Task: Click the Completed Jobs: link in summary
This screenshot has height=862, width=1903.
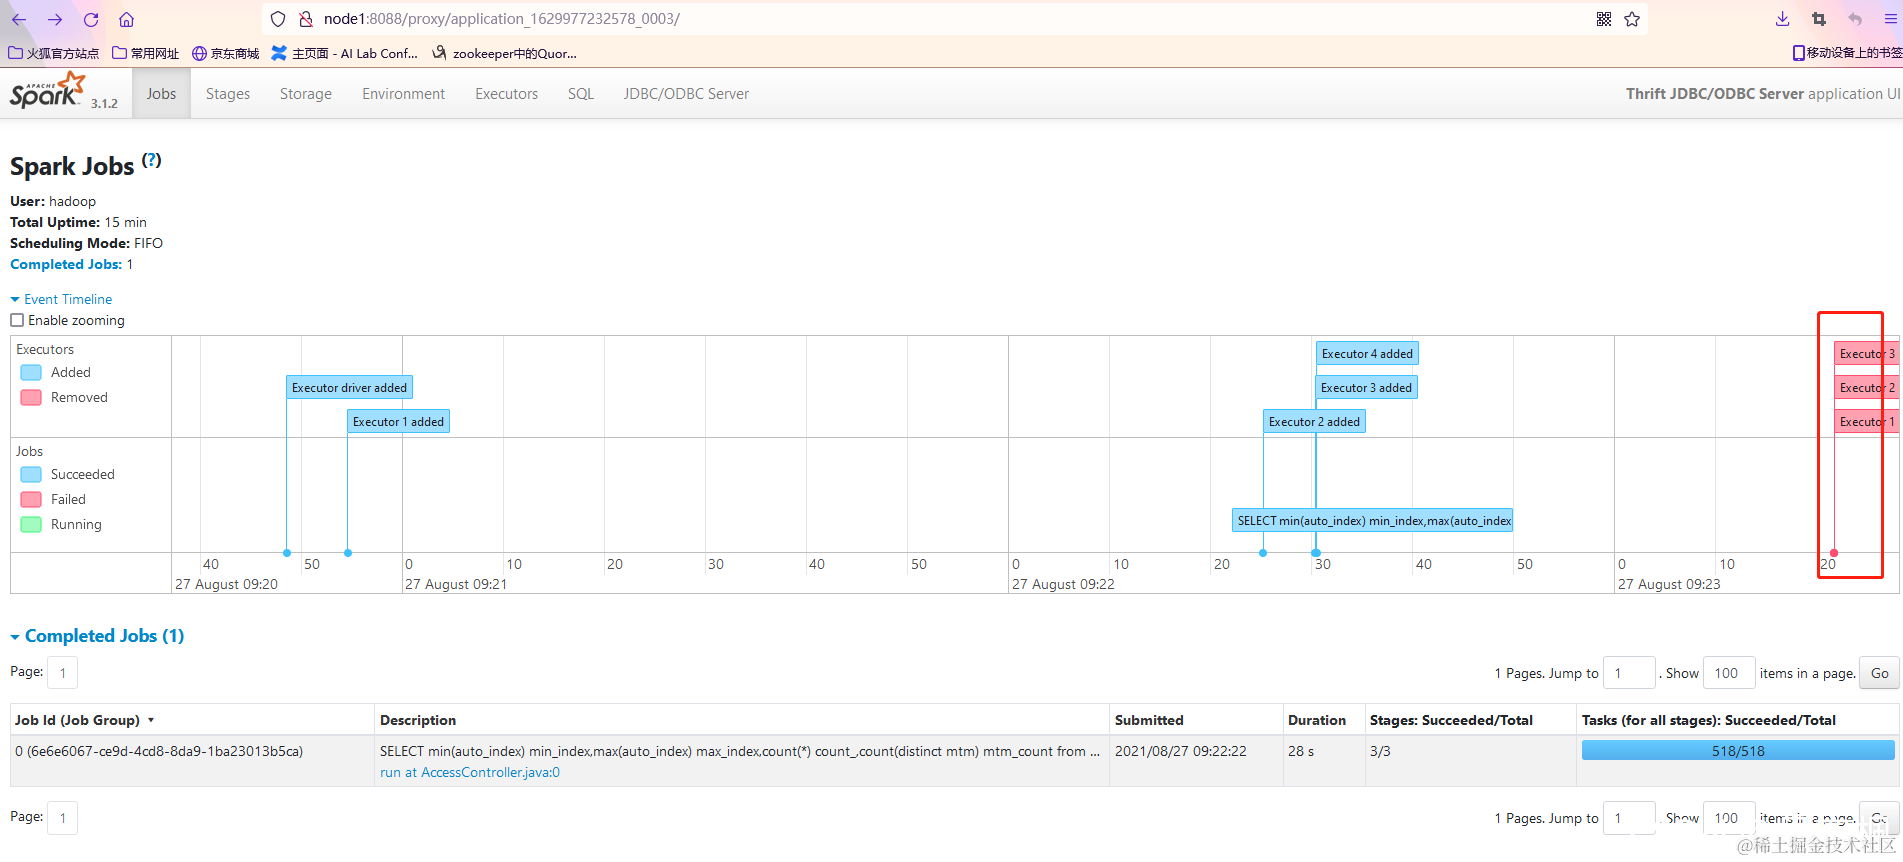Action: pos(66,264)
